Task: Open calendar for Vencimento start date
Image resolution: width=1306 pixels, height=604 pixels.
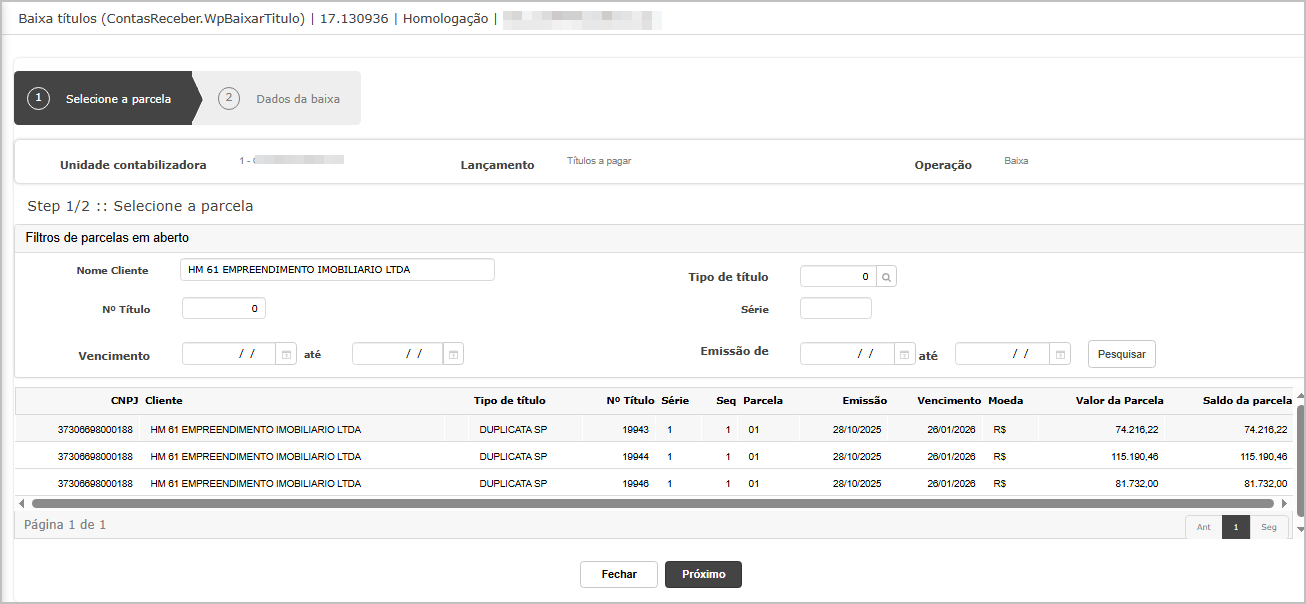Action: tap(286, 354)
